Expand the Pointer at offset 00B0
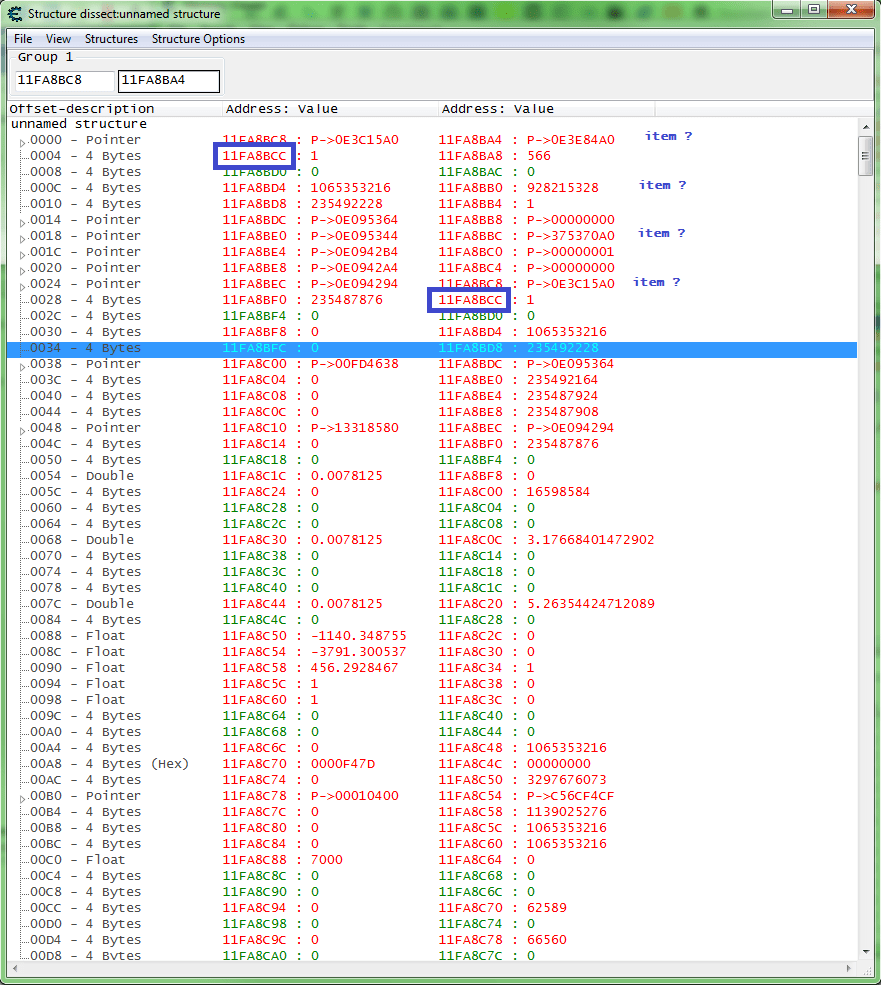This screenshot has height=985, width=881. 22,795
